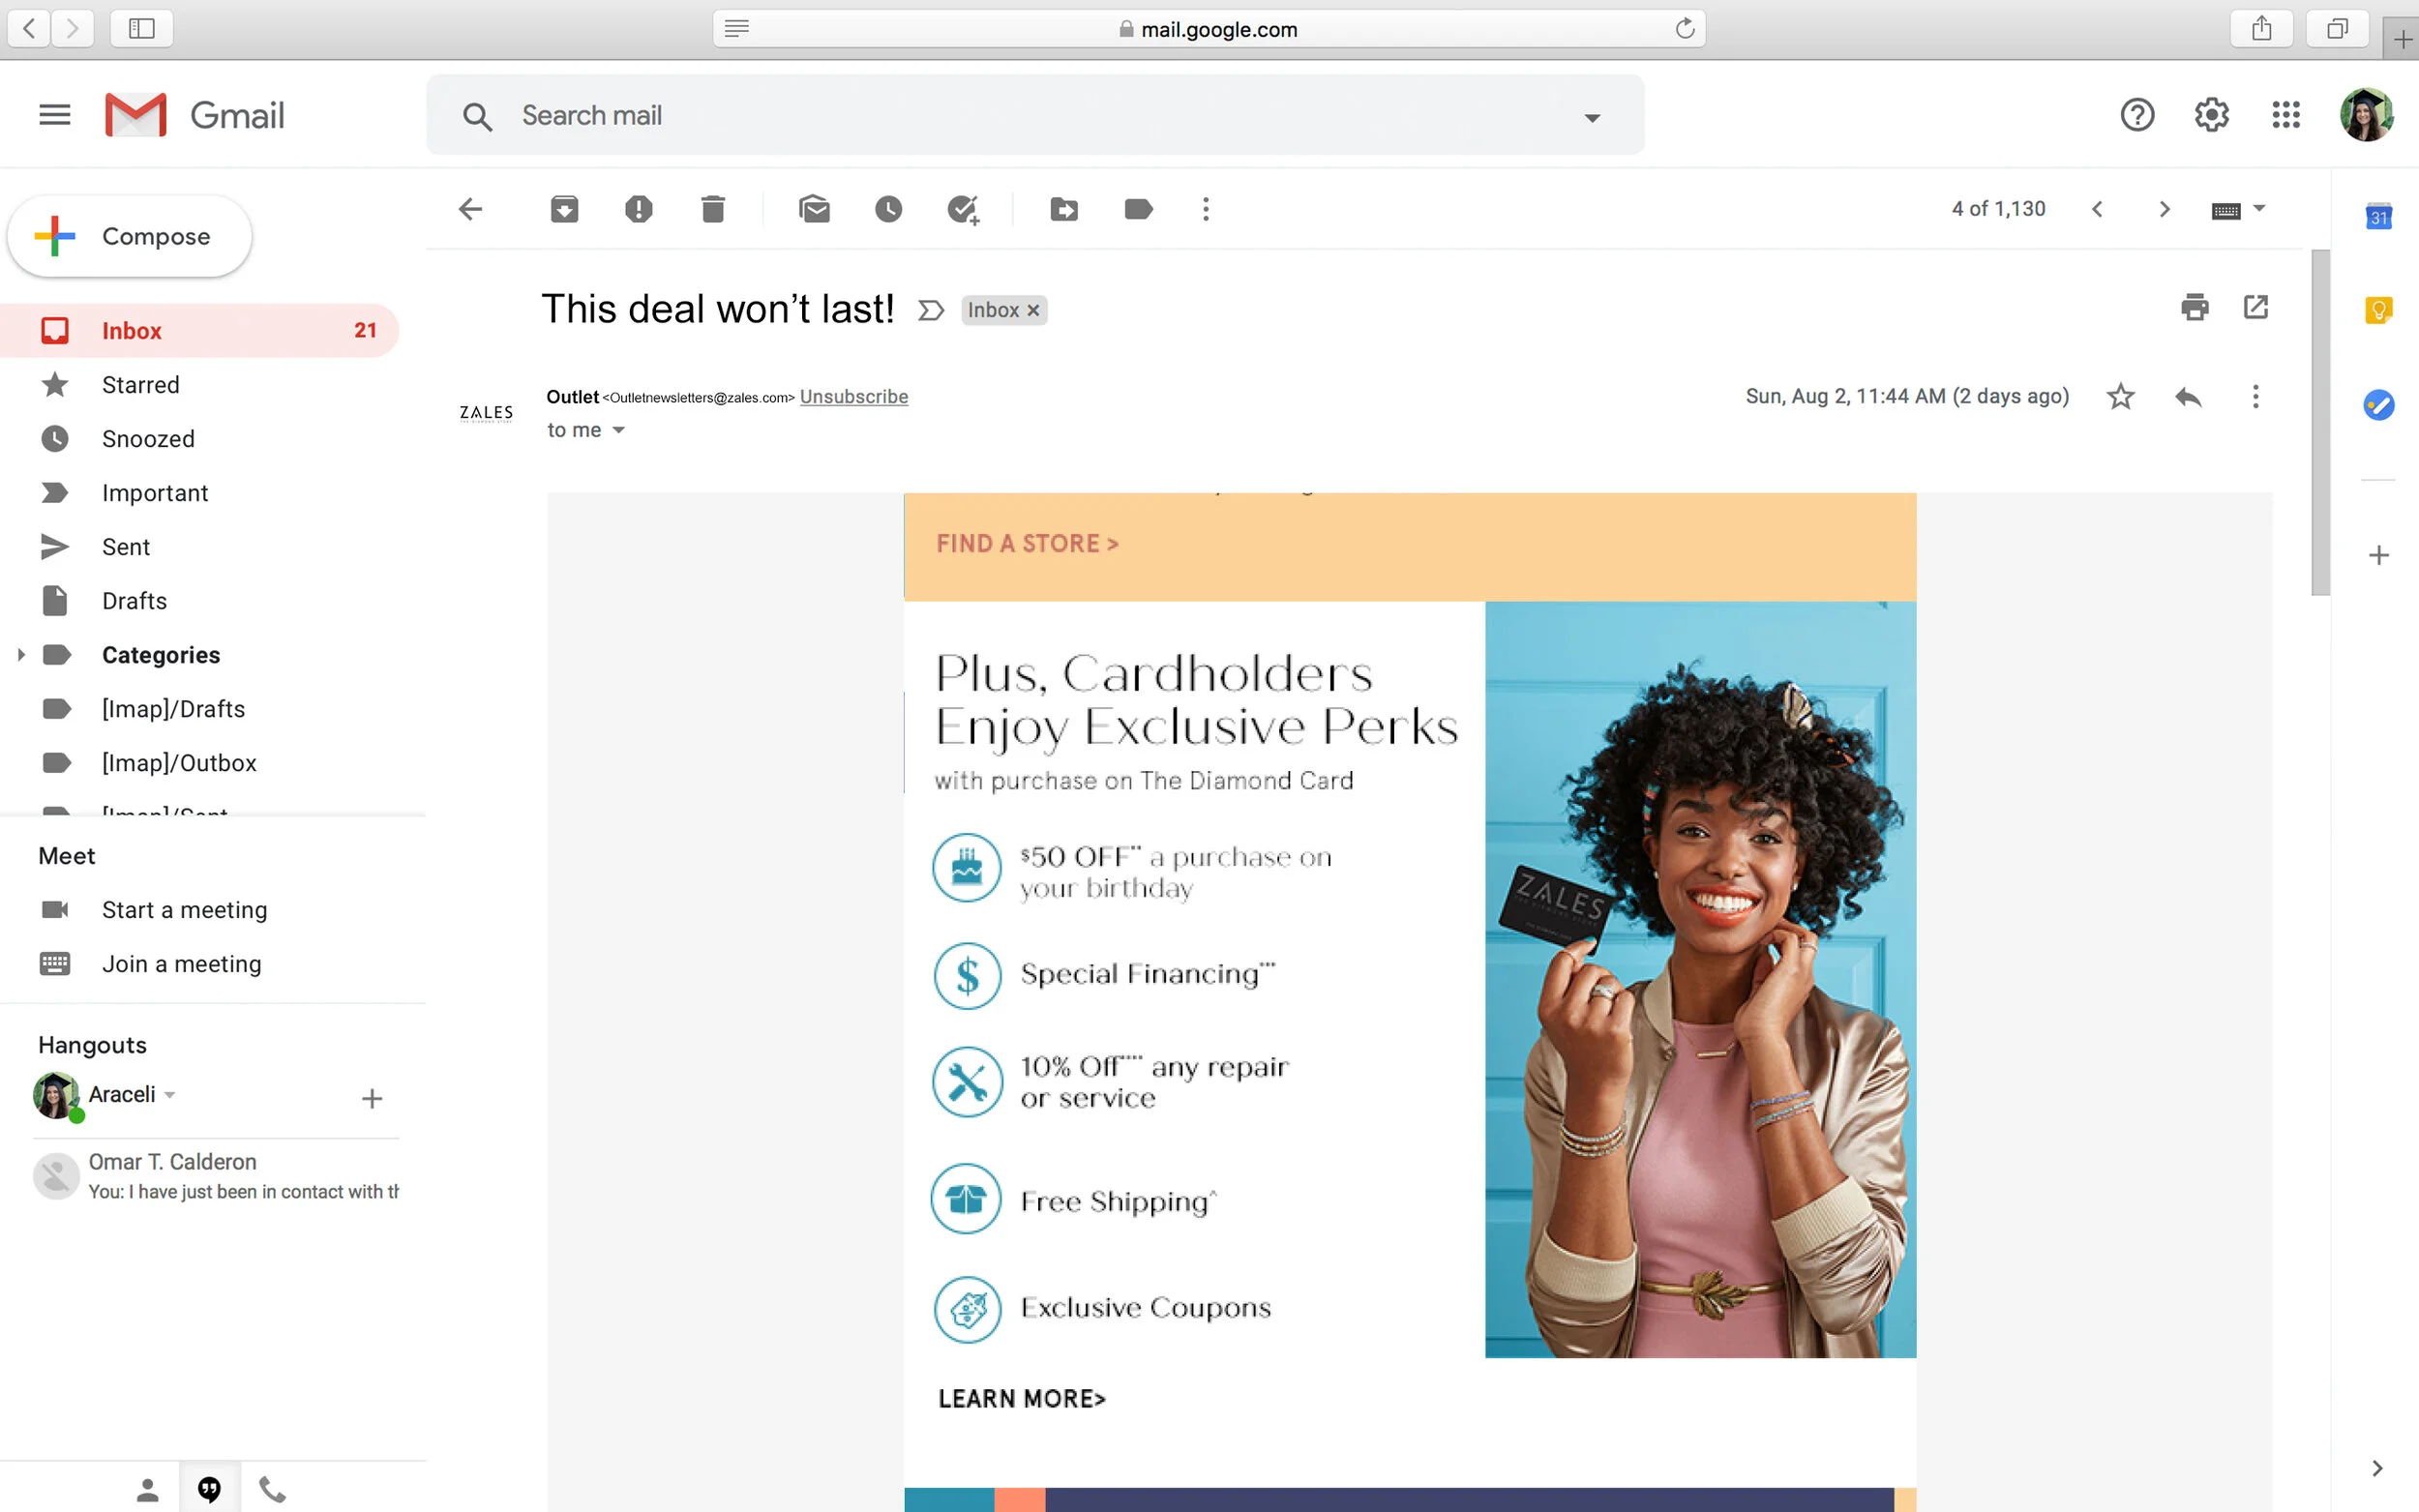Mark the email as unread

[814, 209]
